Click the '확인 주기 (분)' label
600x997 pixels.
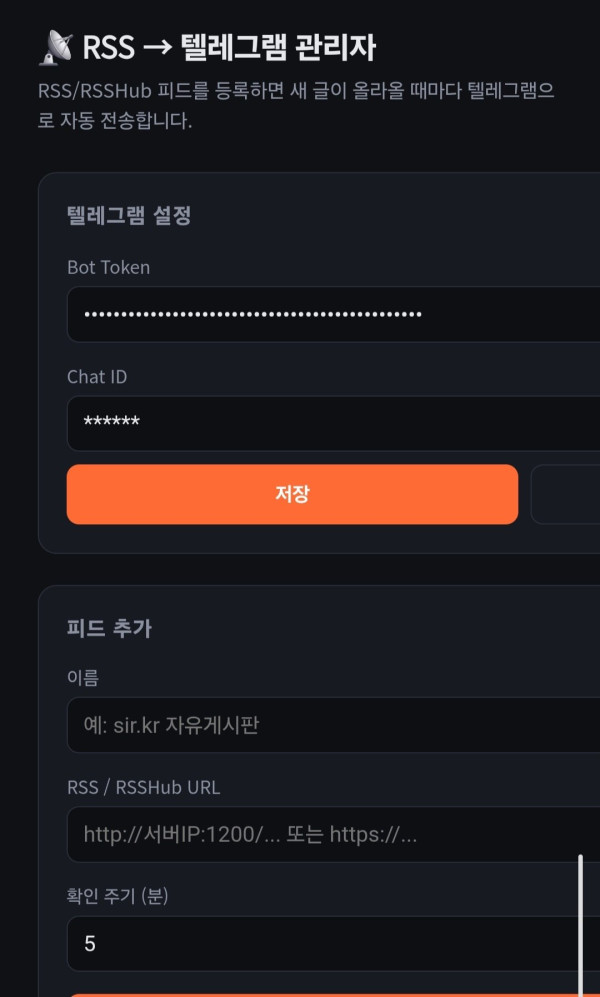click(x=118, y=897)
